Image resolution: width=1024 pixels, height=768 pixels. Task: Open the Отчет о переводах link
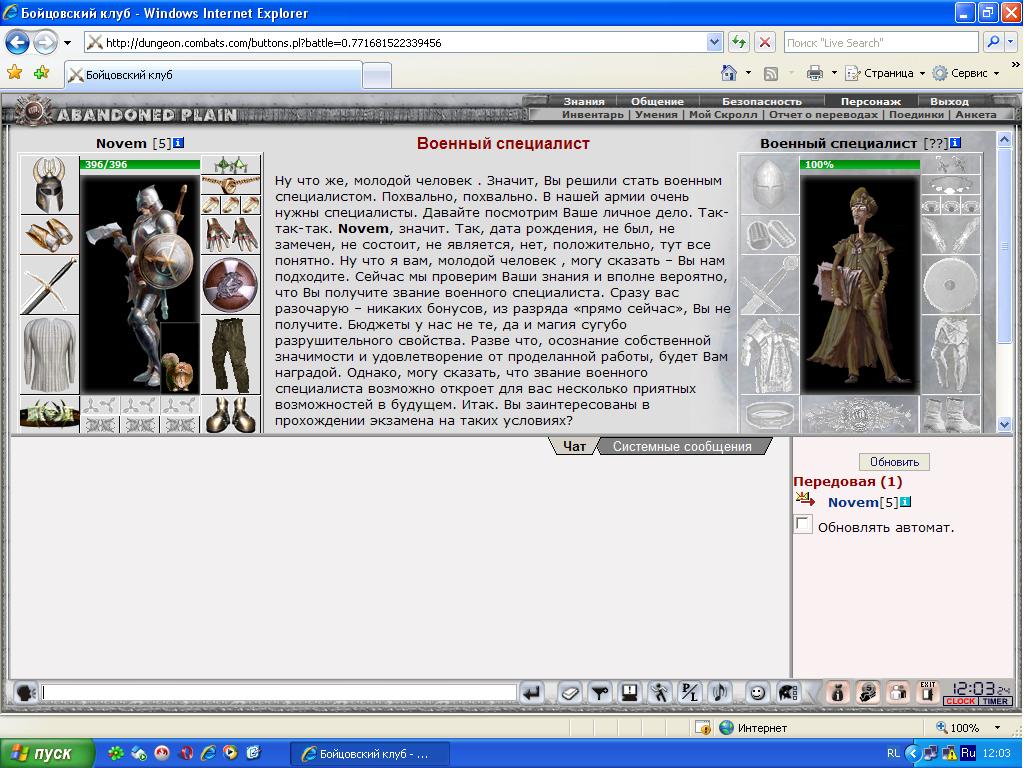coord(823,114)
